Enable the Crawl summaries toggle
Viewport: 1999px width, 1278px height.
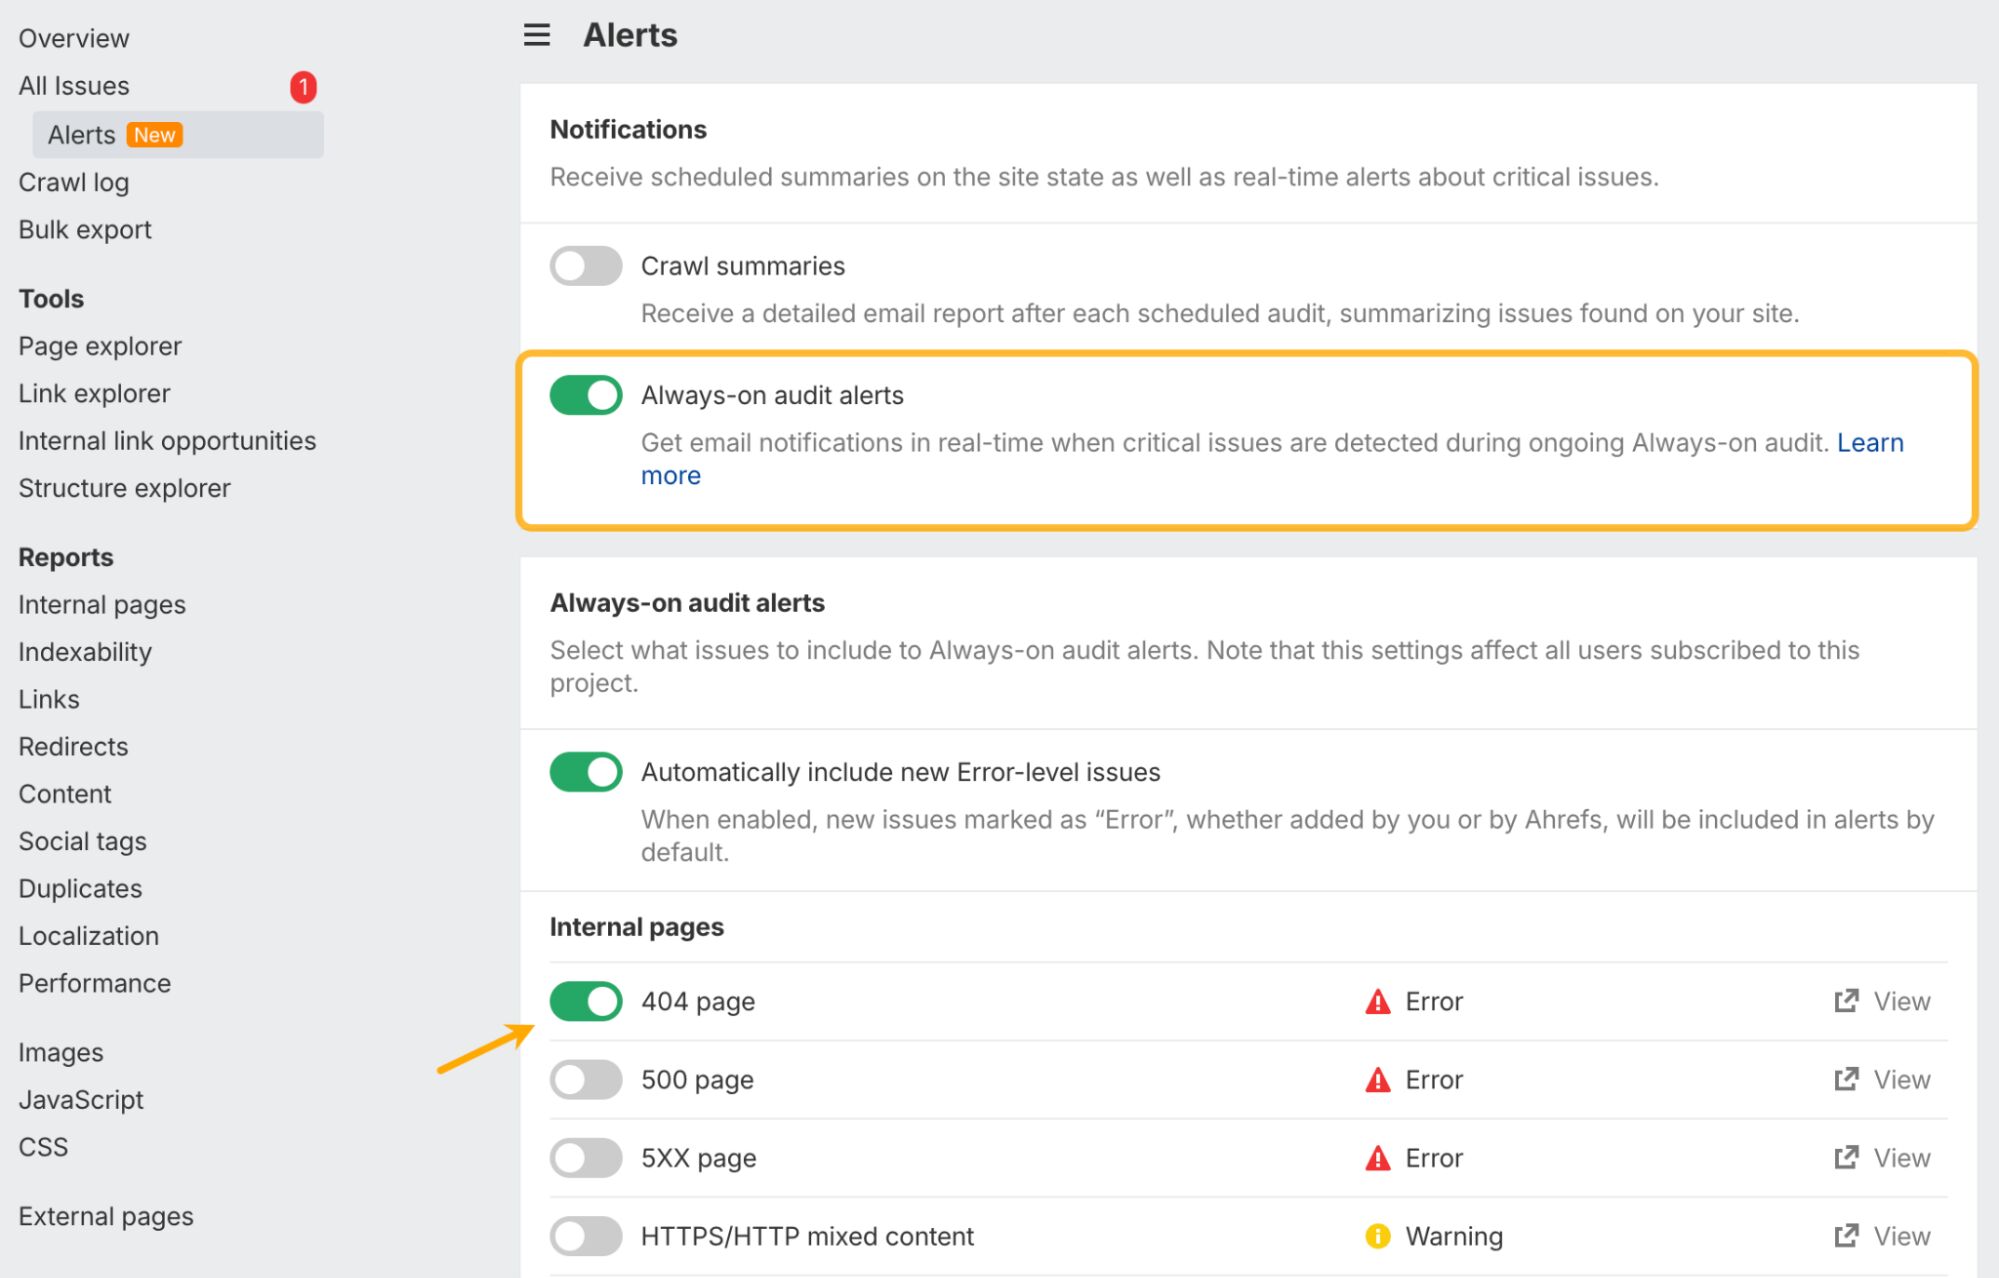pyautogui.click(x=586, y=266)
